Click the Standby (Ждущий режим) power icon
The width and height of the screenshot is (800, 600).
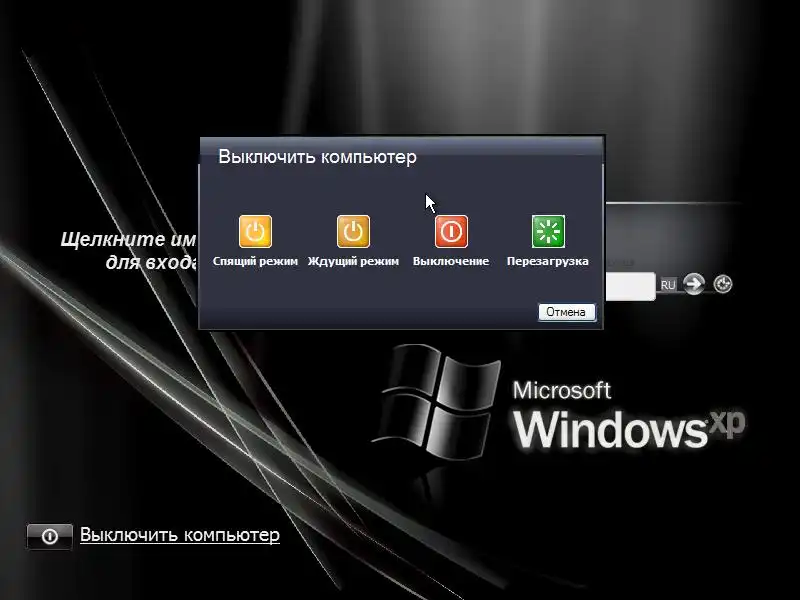[x=353, y=232]
